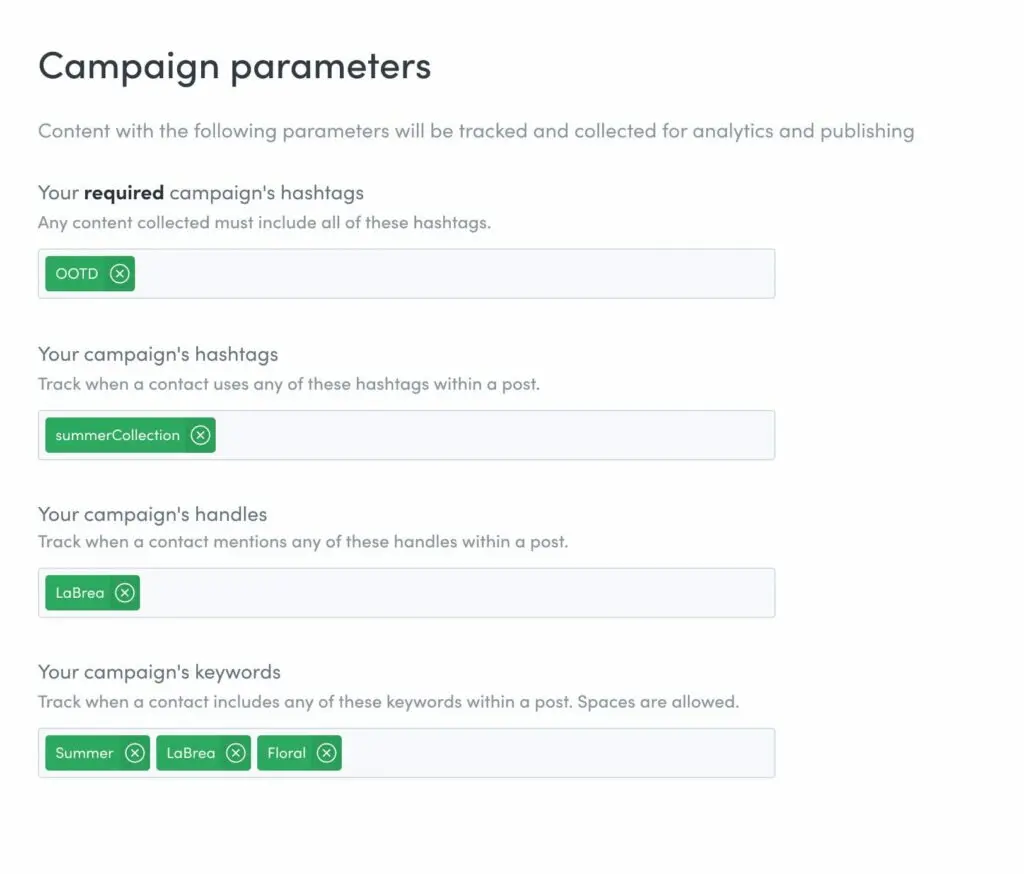Focus the campaign's handles input field
The image size is (1024, 874).
[450, 593]
